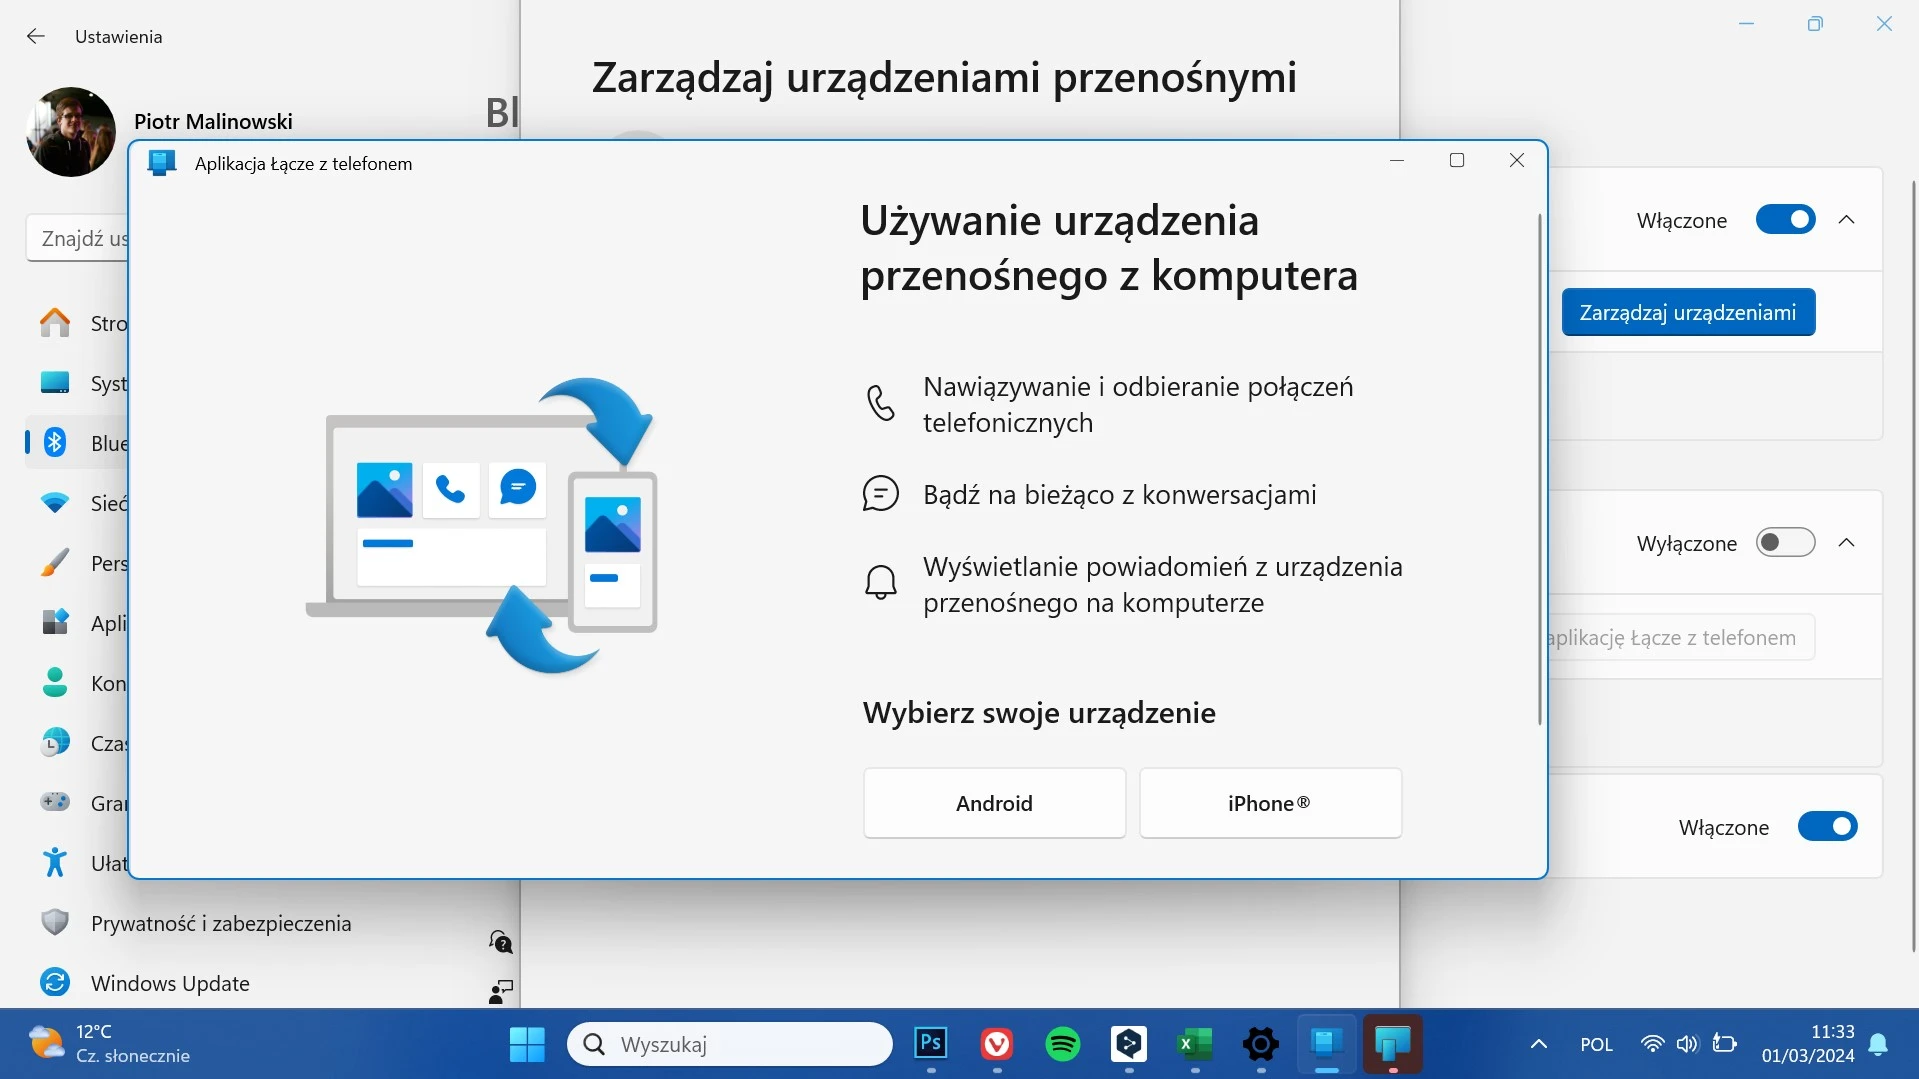Open Vivaldi browser in the taskbar
Image resolution: width=1919 pixels, height=1079 pixels.
996,1044
